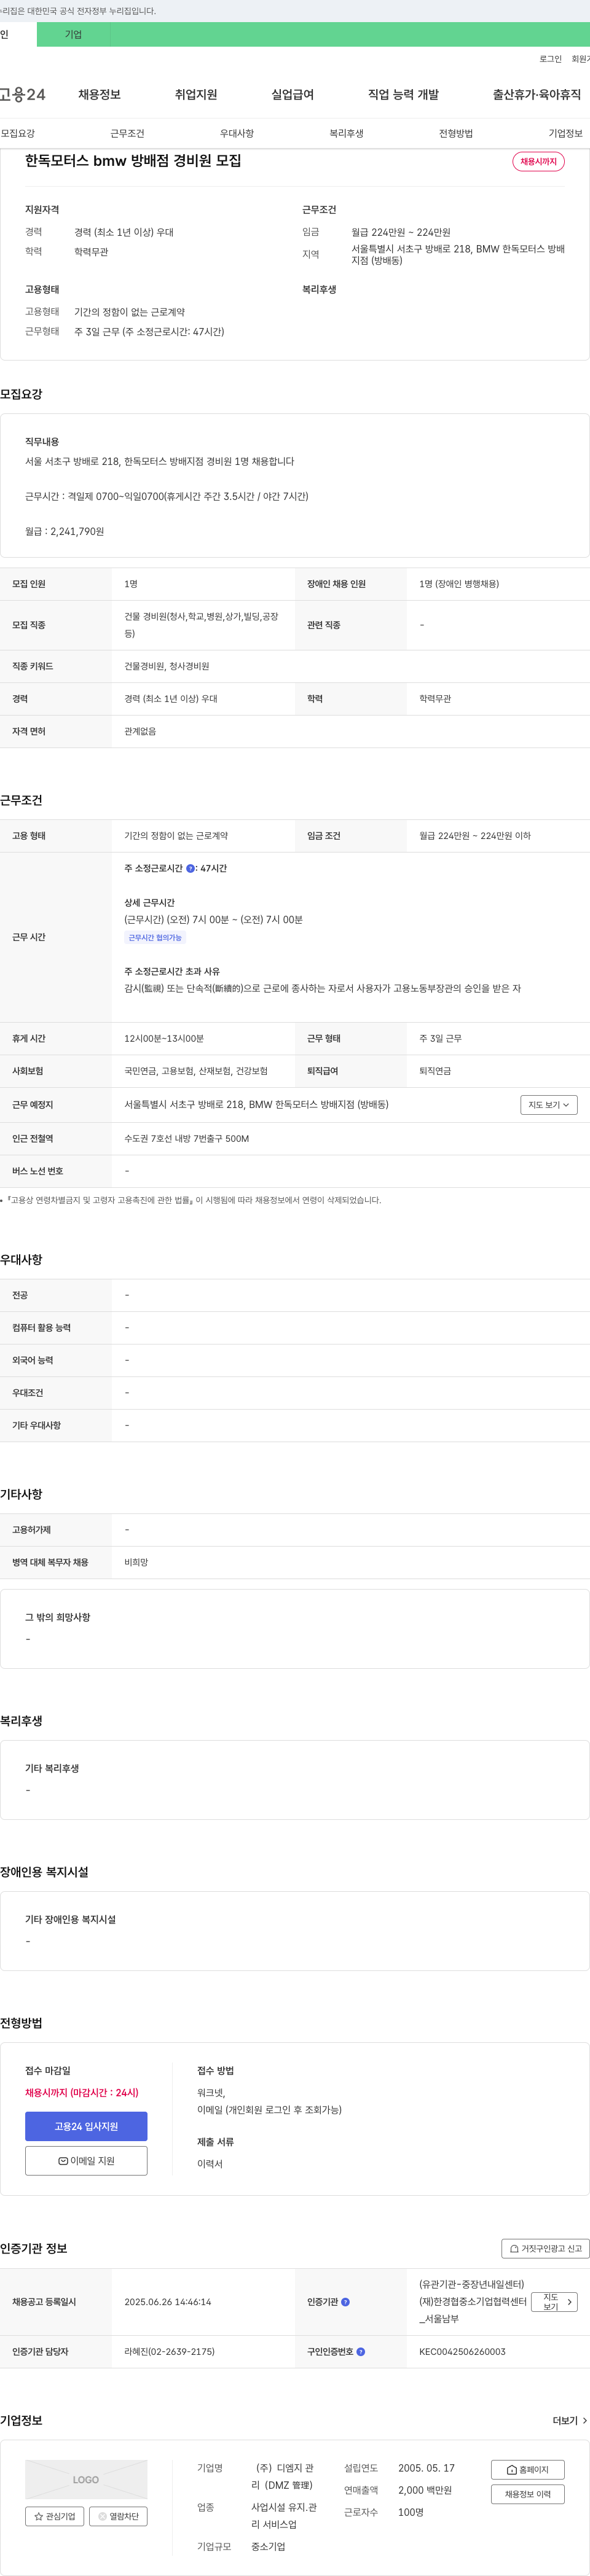
Task: Click the 설립연도 value 2005. 05. 17
Action: (426, 2468)
